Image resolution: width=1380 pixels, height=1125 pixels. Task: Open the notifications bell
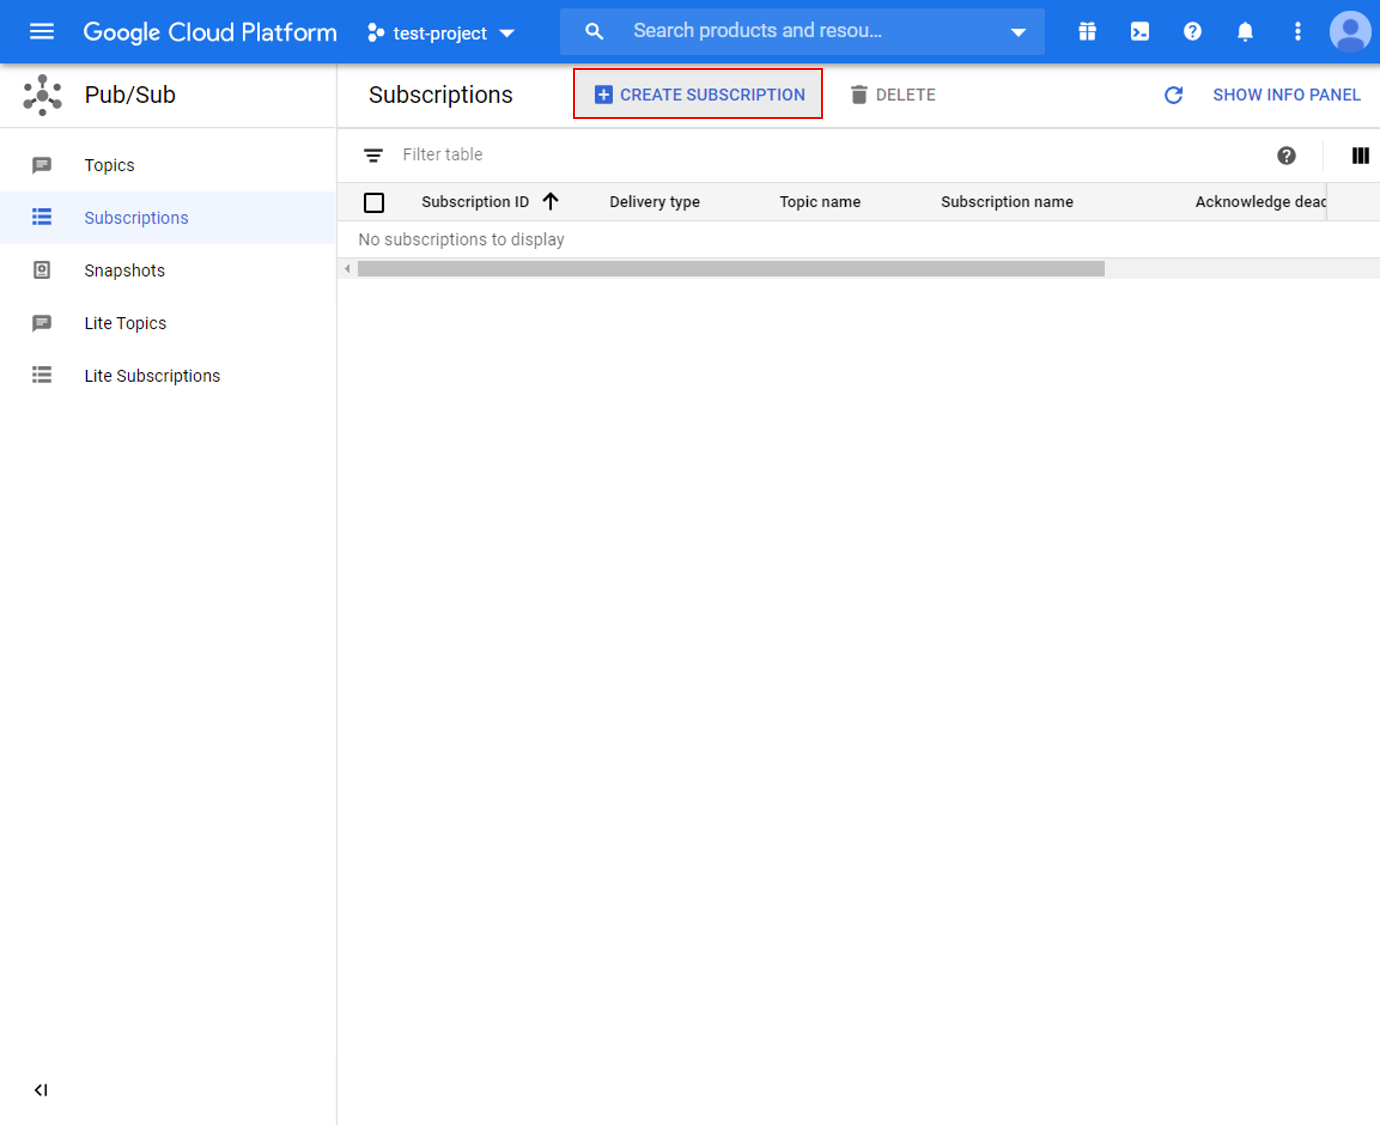pos(1245,32)
